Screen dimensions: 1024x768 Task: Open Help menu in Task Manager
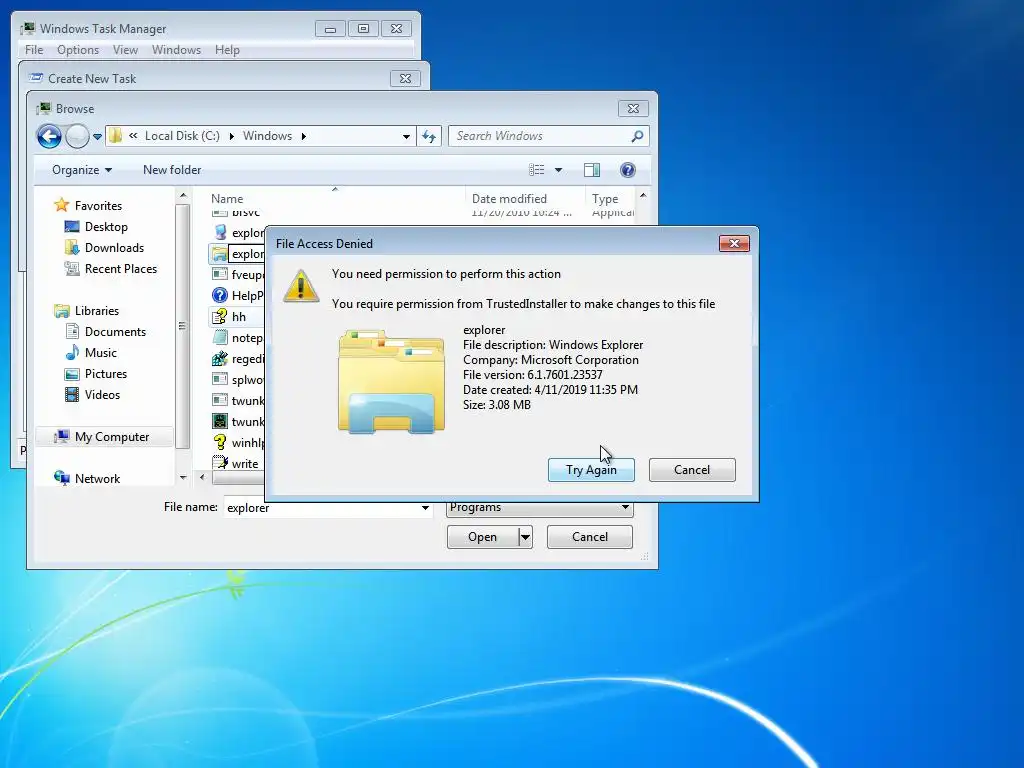[x=227, y=50]
